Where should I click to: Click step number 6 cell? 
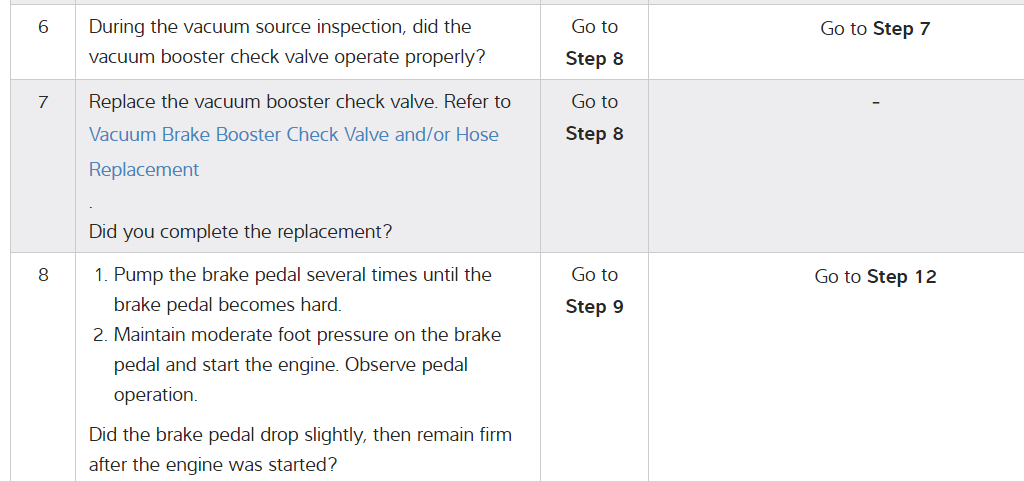[43, 27]
